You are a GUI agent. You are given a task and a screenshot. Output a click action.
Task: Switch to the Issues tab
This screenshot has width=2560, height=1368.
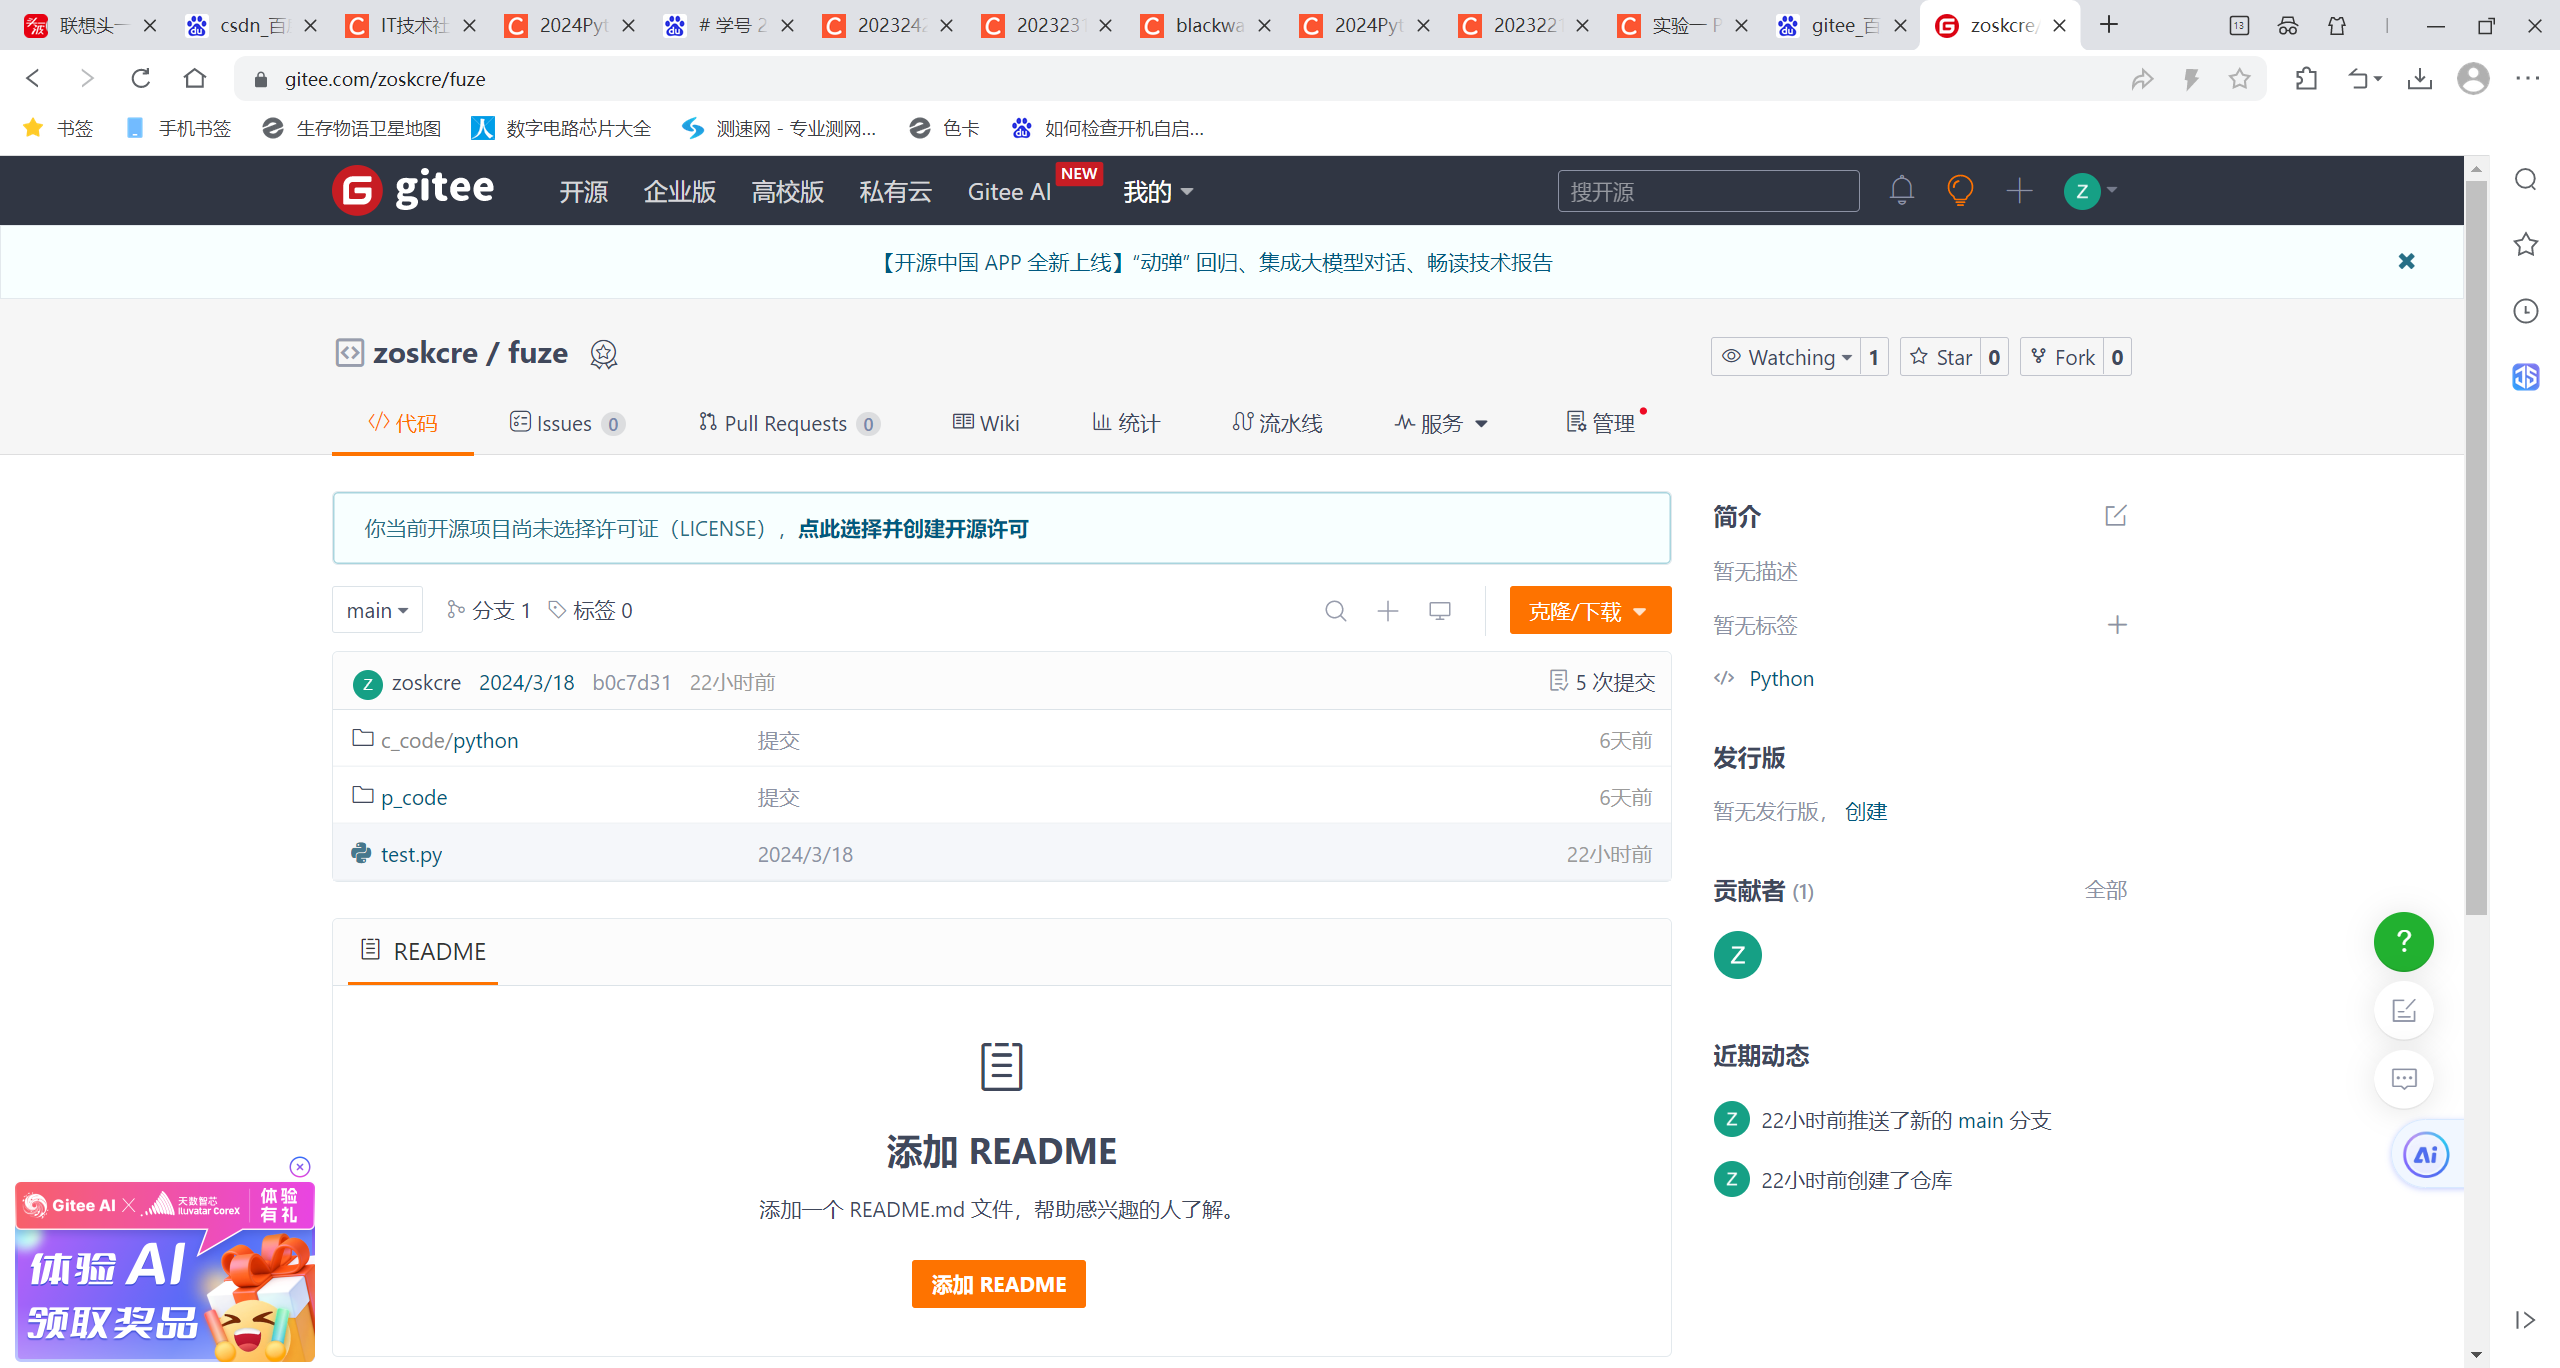[x=565, y=423]
